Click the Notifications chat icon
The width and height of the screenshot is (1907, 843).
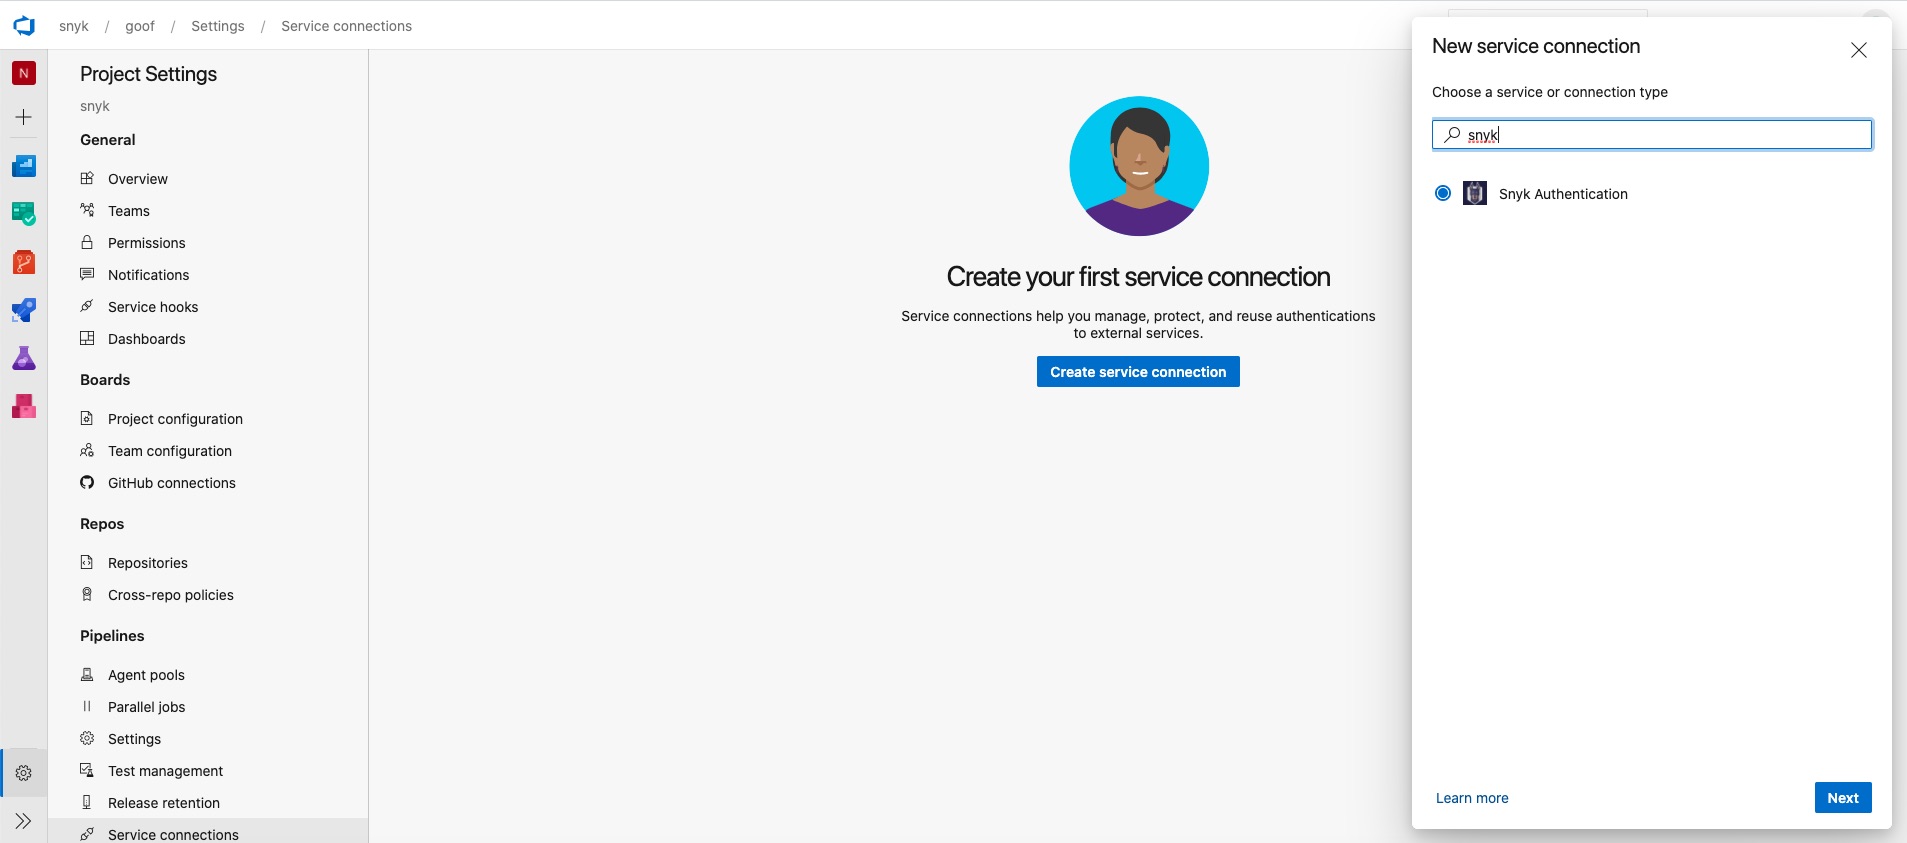tap(87, 274)
